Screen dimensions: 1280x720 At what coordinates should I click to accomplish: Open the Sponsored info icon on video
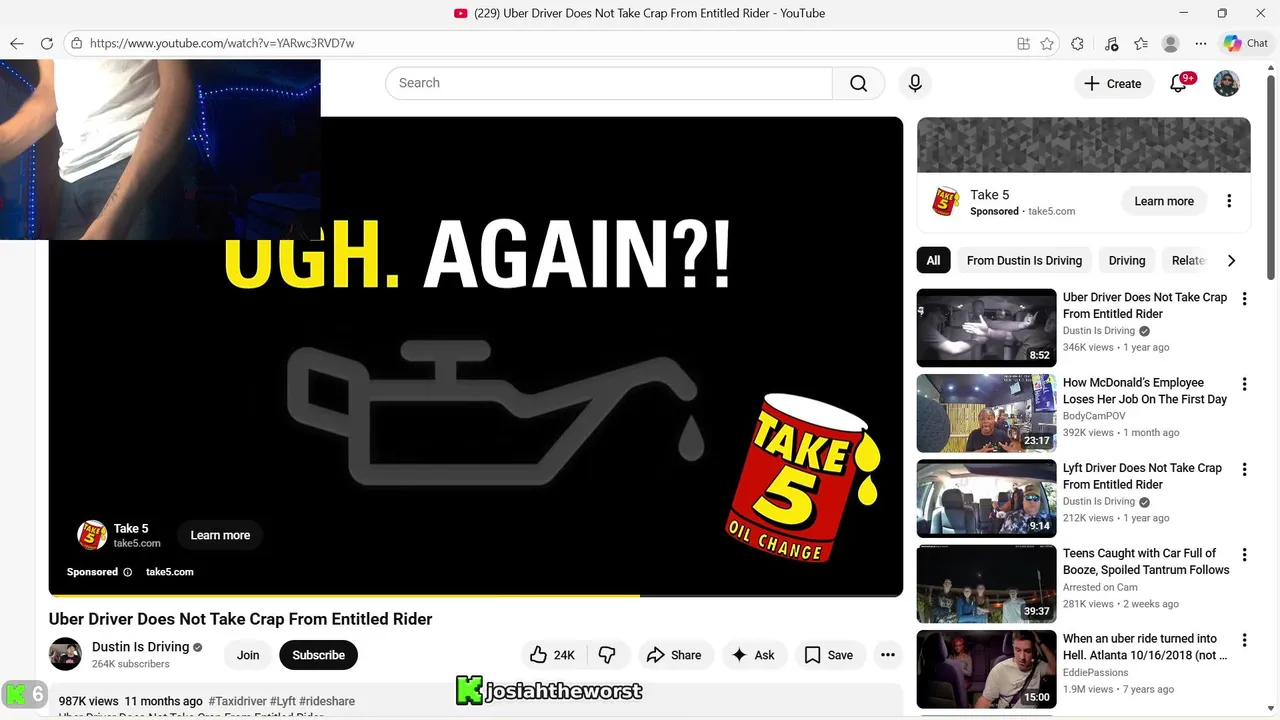click(127, 572)
